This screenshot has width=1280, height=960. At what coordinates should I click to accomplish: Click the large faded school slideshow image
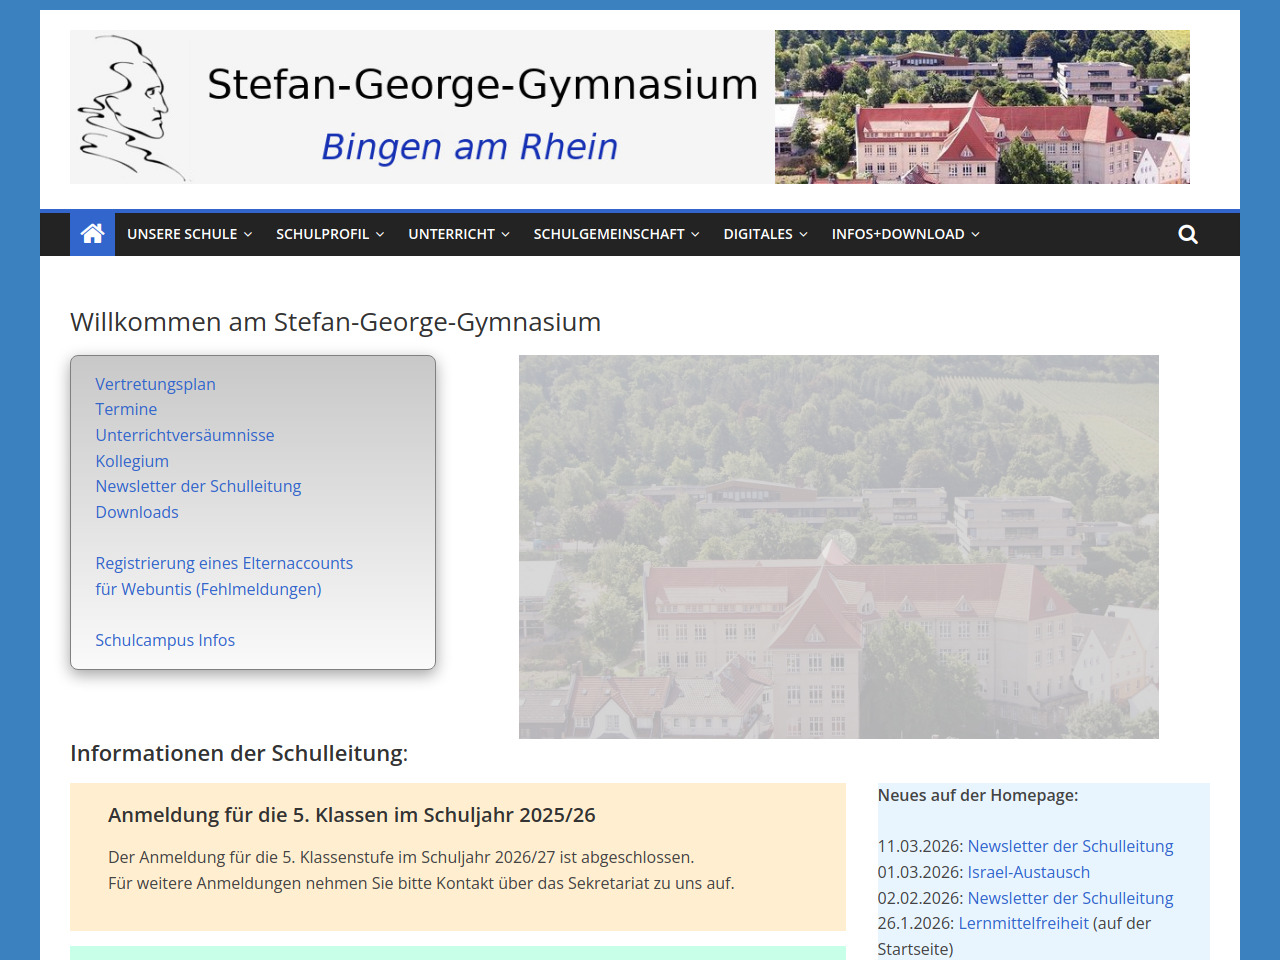pos(838,547)
